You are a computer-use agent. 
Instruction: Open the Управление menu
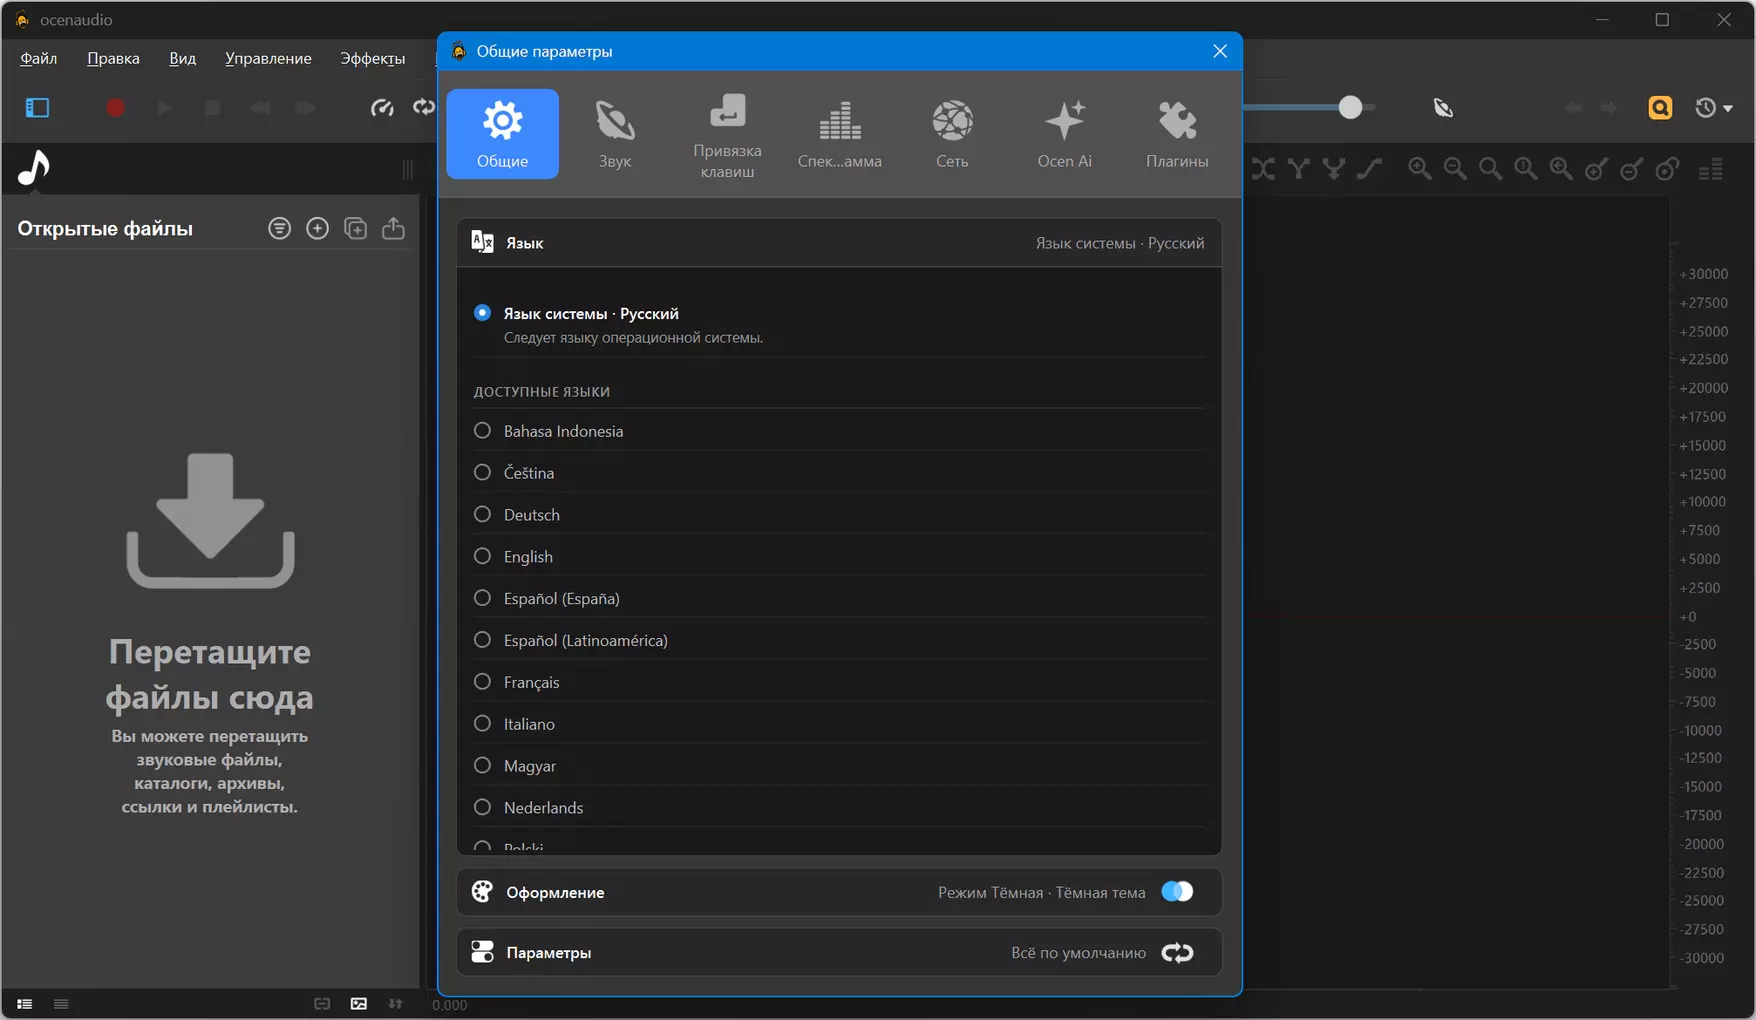point(268,58)
